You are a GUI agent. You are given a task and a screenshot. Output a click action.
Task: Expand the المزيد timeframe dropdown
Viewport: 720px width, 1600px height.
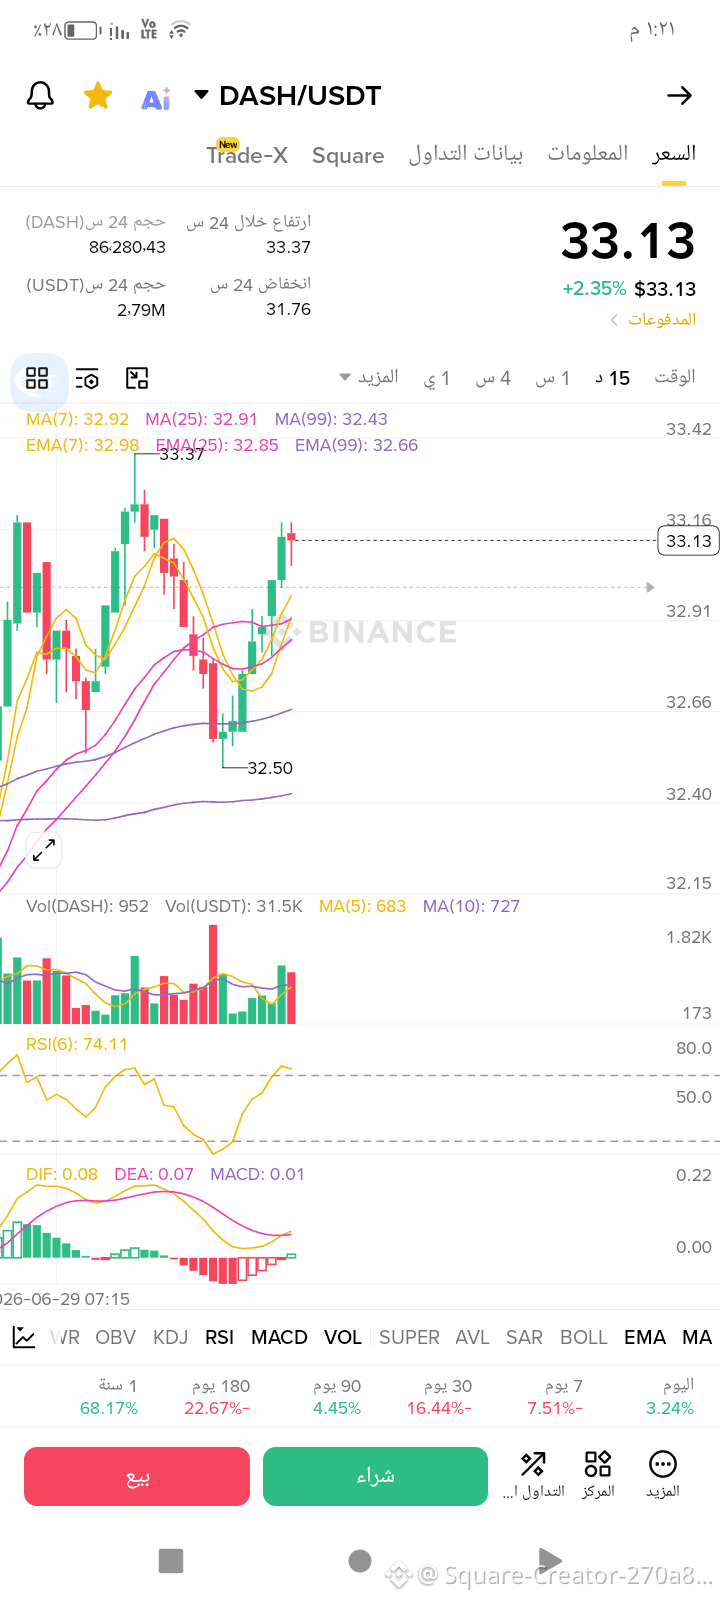369,377
